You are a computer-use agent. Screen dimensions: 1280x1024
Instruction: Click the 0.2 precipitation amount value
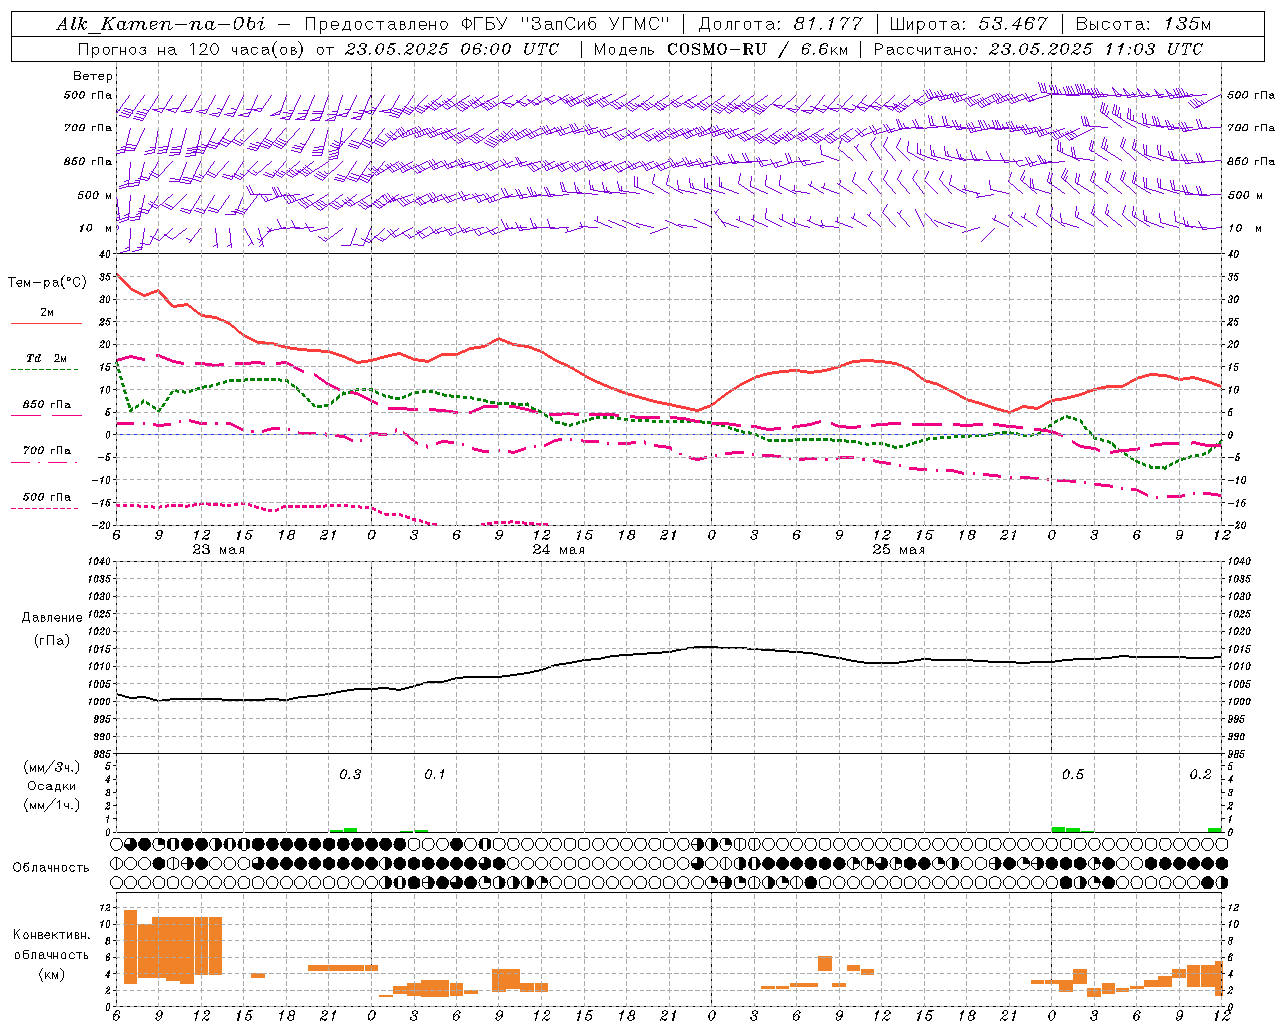click(1200, 774)
